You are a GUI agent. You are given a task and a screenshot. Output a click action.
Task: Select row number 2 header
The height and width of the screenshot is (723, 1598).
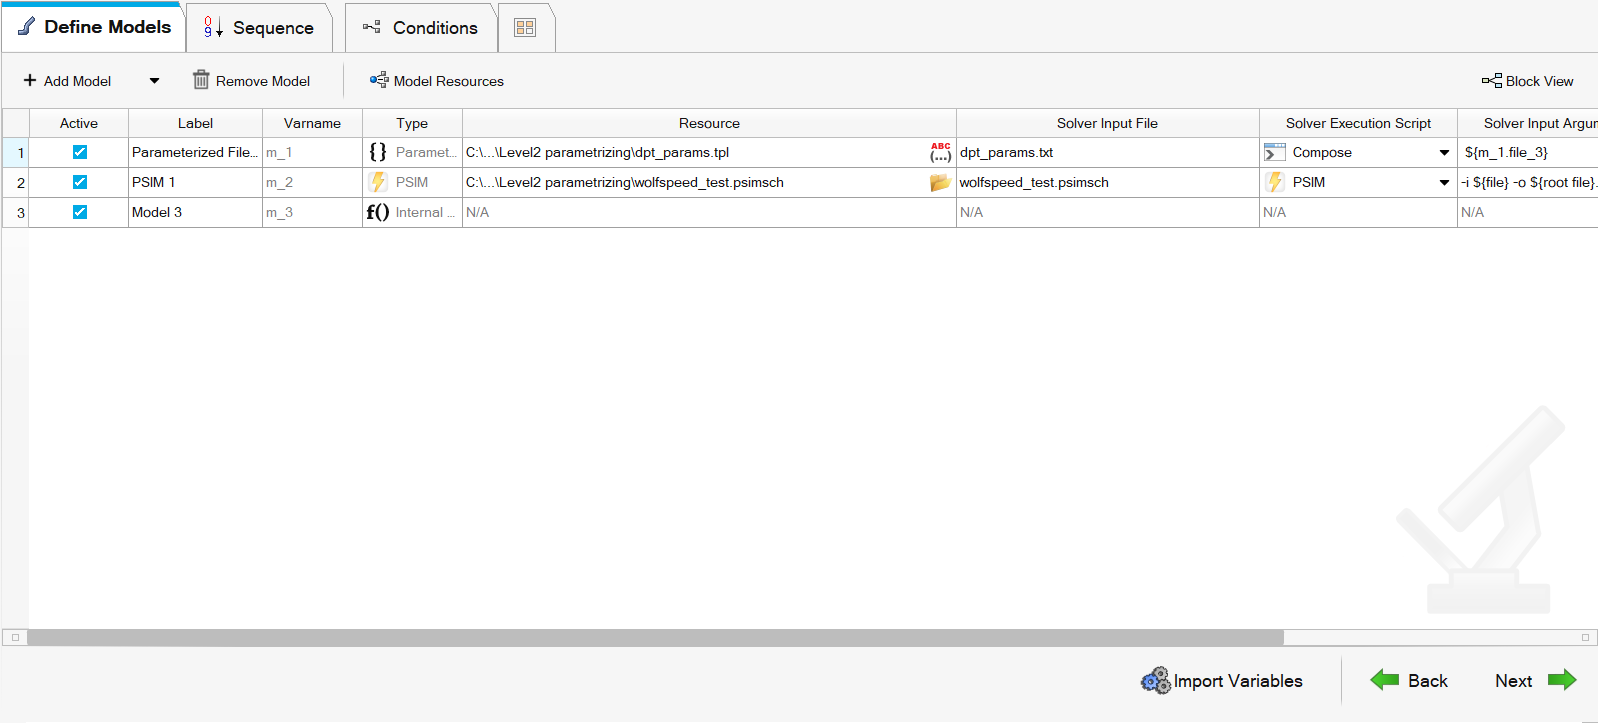(x=16, y=182)
